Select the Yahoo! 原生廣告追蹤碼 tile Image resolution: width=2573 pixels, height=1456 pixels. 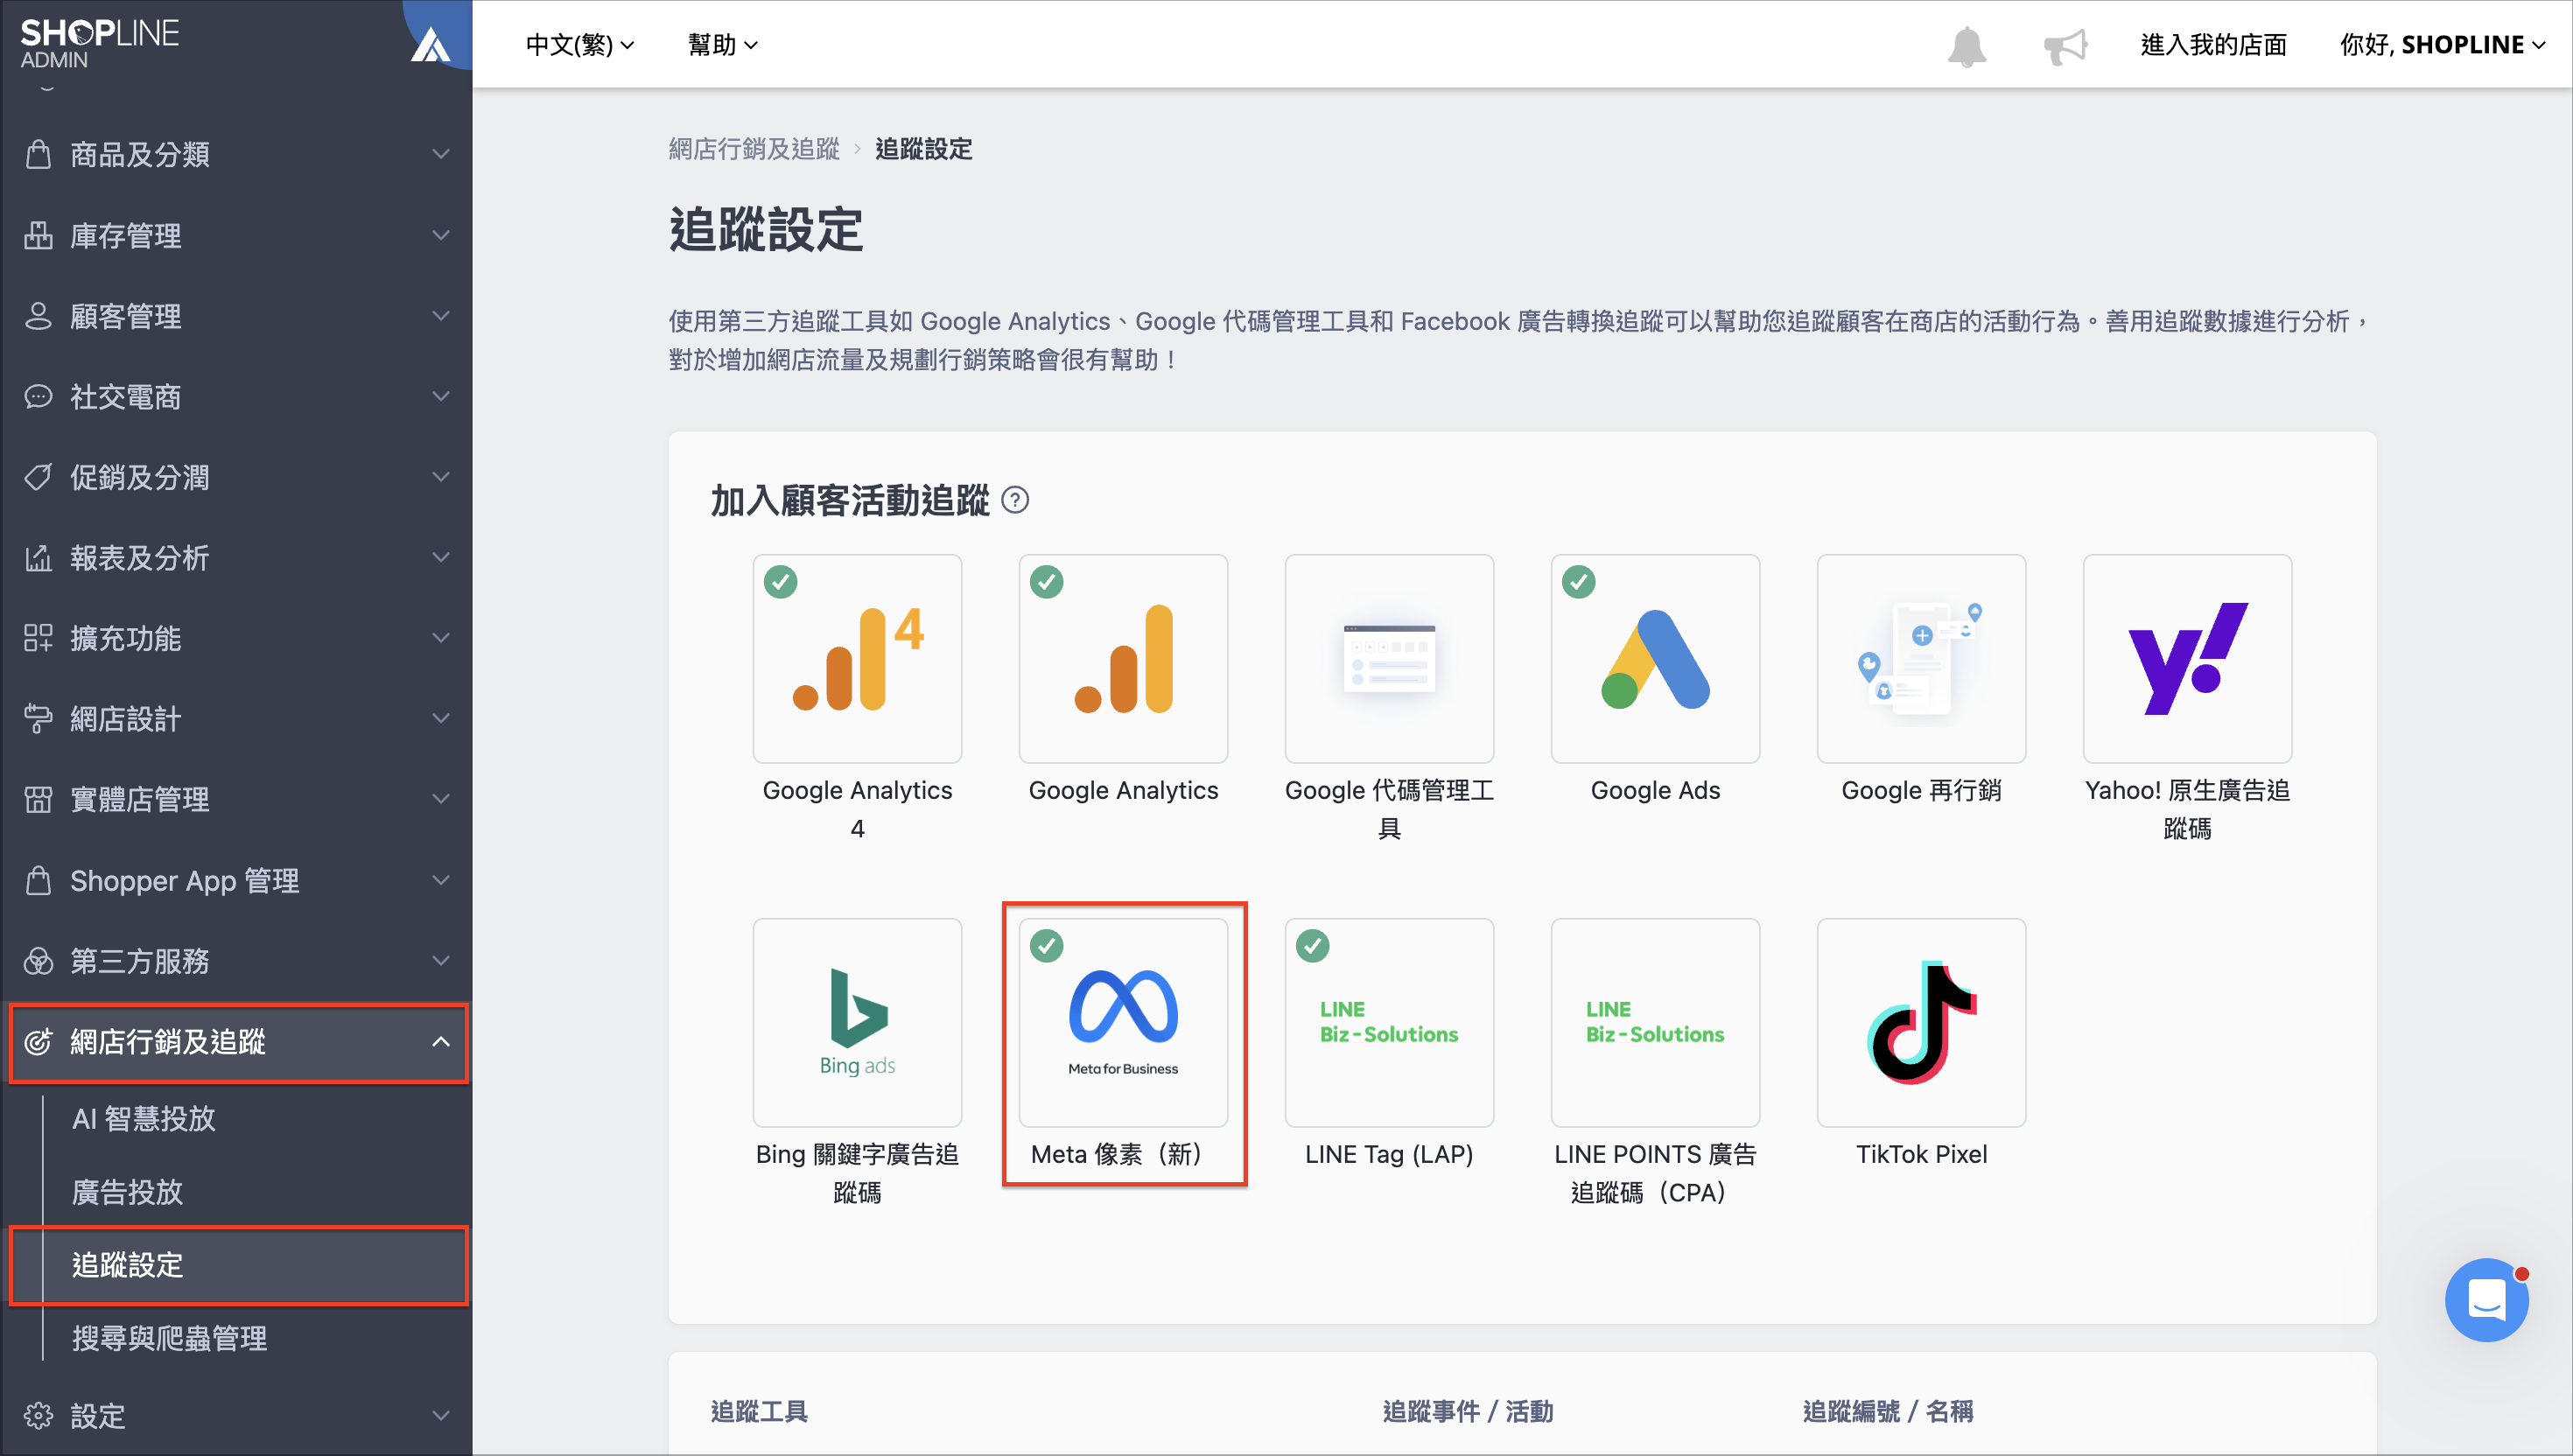point(2187,659)
